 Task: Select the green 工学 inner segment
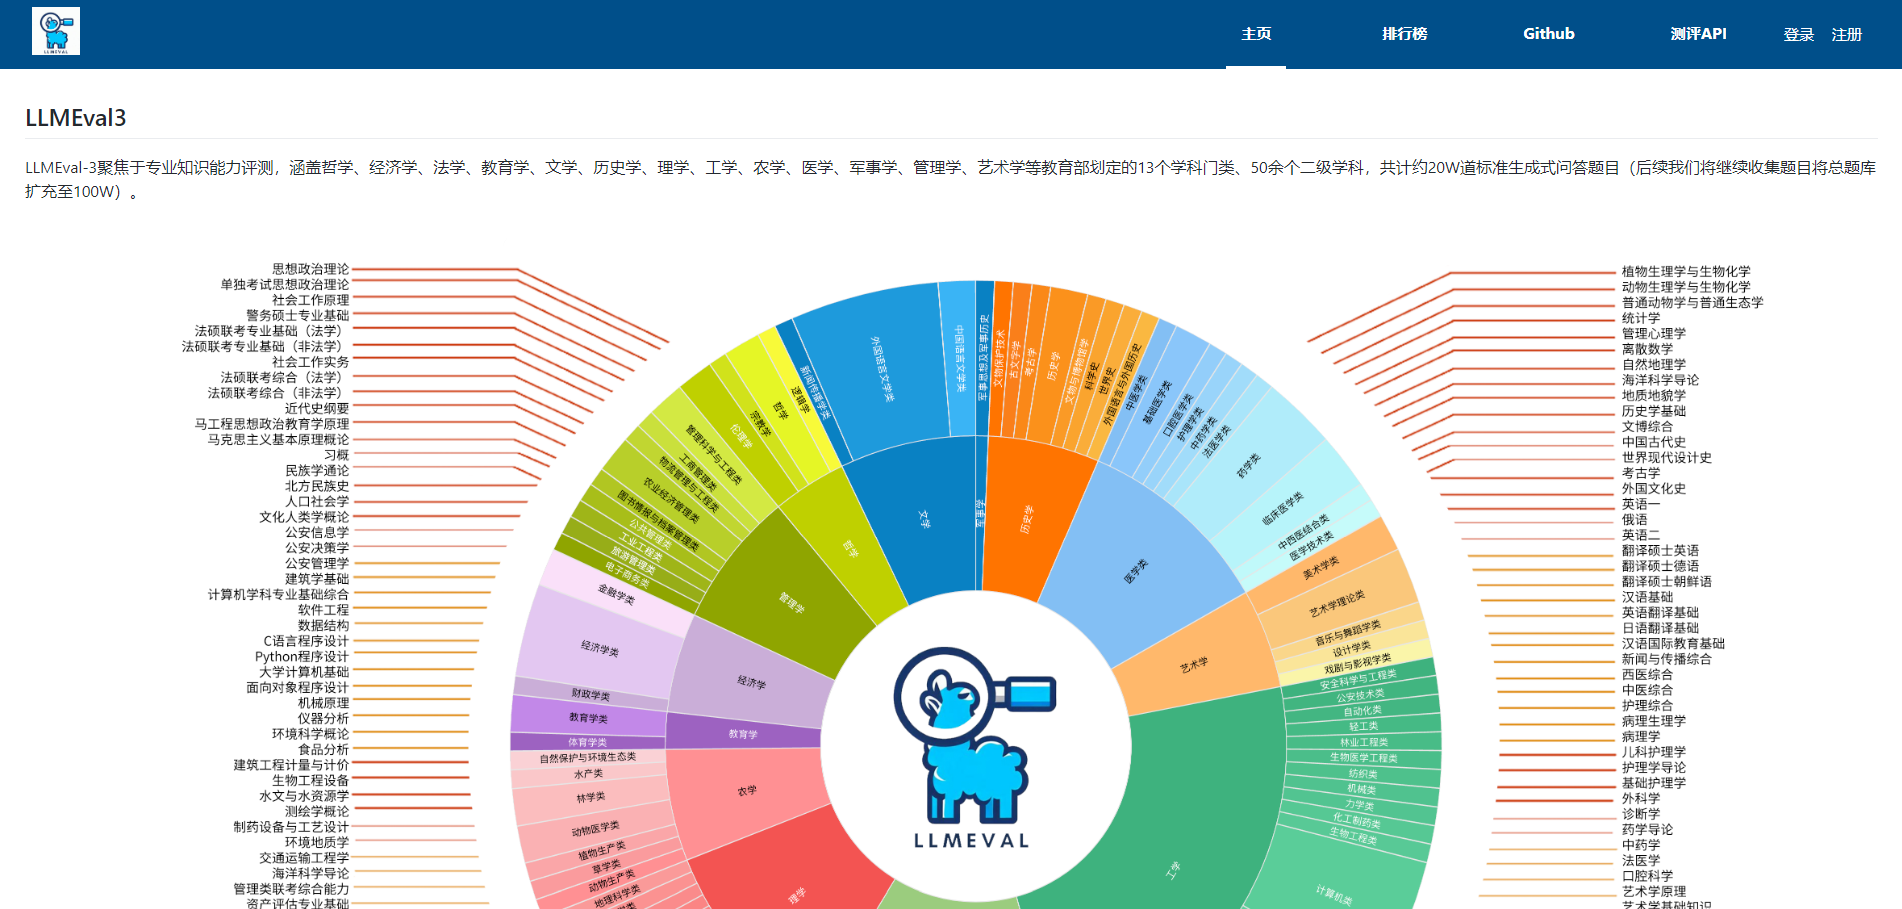(1172, 868)
